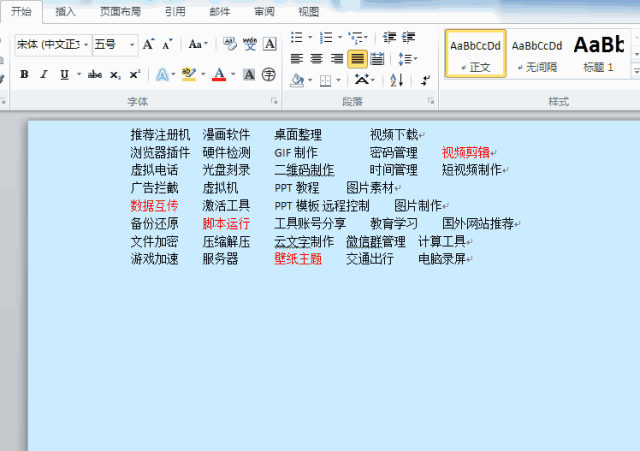Click red text 脚本运行
The width and height of the screenshot is (640, 451).
click(226, 223)
